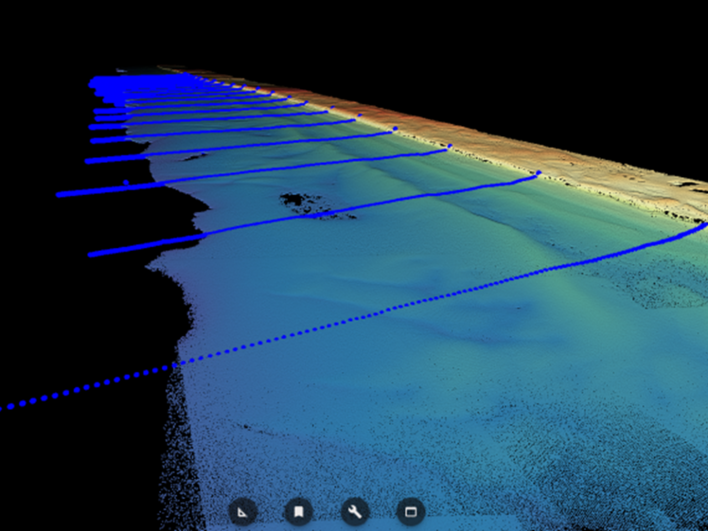Screen dimensions: 708x531
Task: Select the left end of second-nearest blue transect
Action: pos(92,254)
